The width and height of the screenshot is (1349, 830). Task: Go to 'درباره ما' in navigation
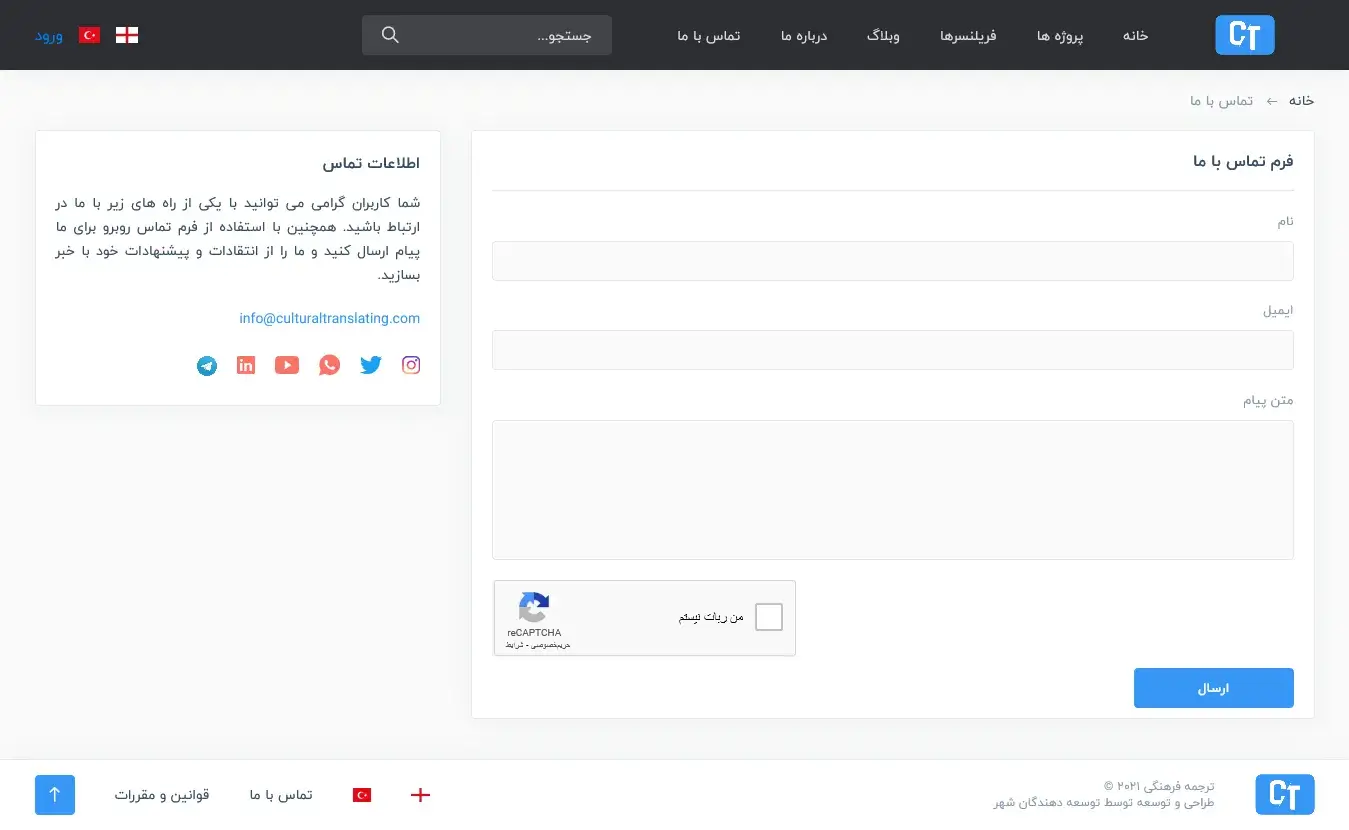pos(804,35)
